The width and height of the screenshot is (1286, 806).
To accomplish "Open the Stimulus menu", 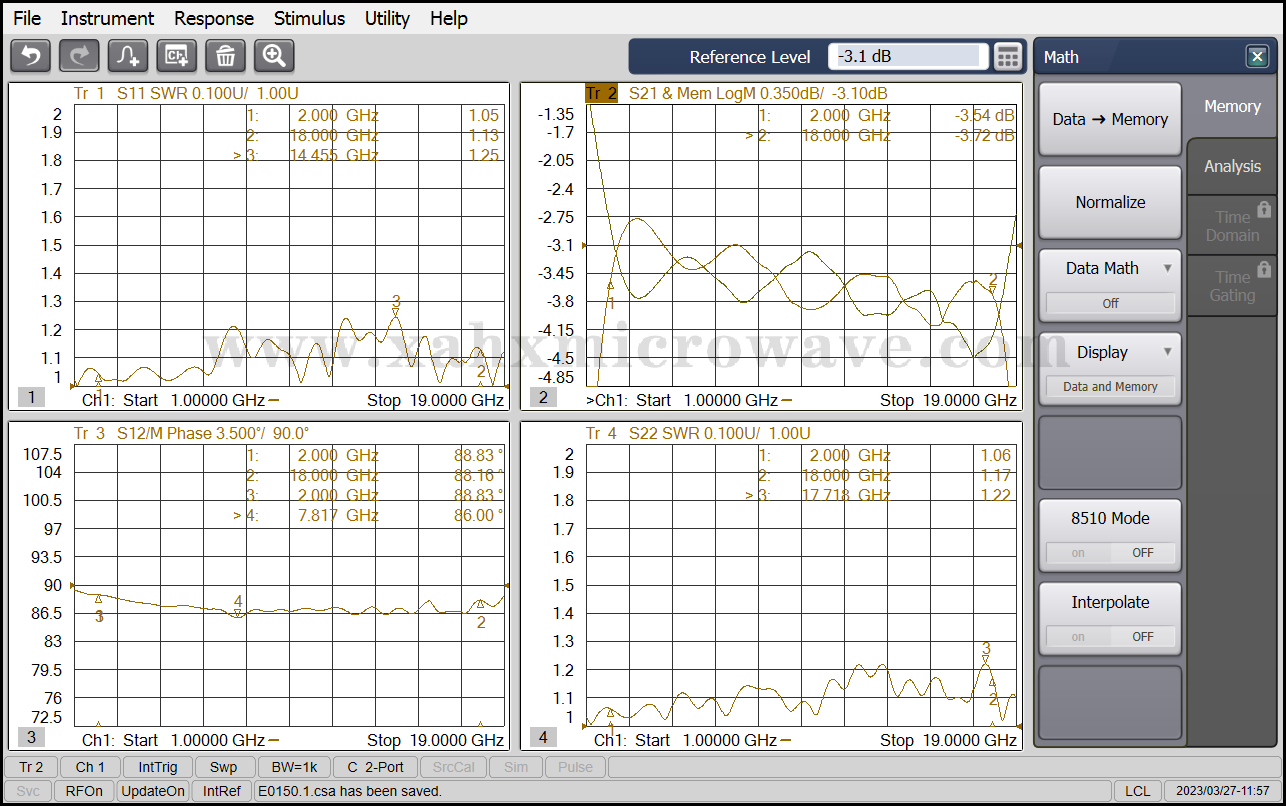I will pyautogui.click(x=309, y=18).
